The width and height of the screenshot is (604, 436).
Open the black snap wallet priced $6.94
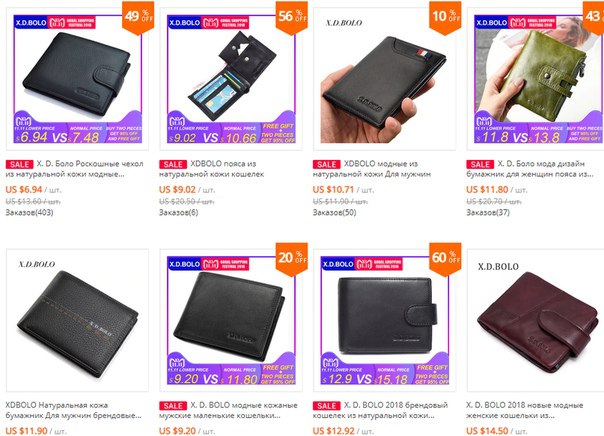tap(77, 79)
